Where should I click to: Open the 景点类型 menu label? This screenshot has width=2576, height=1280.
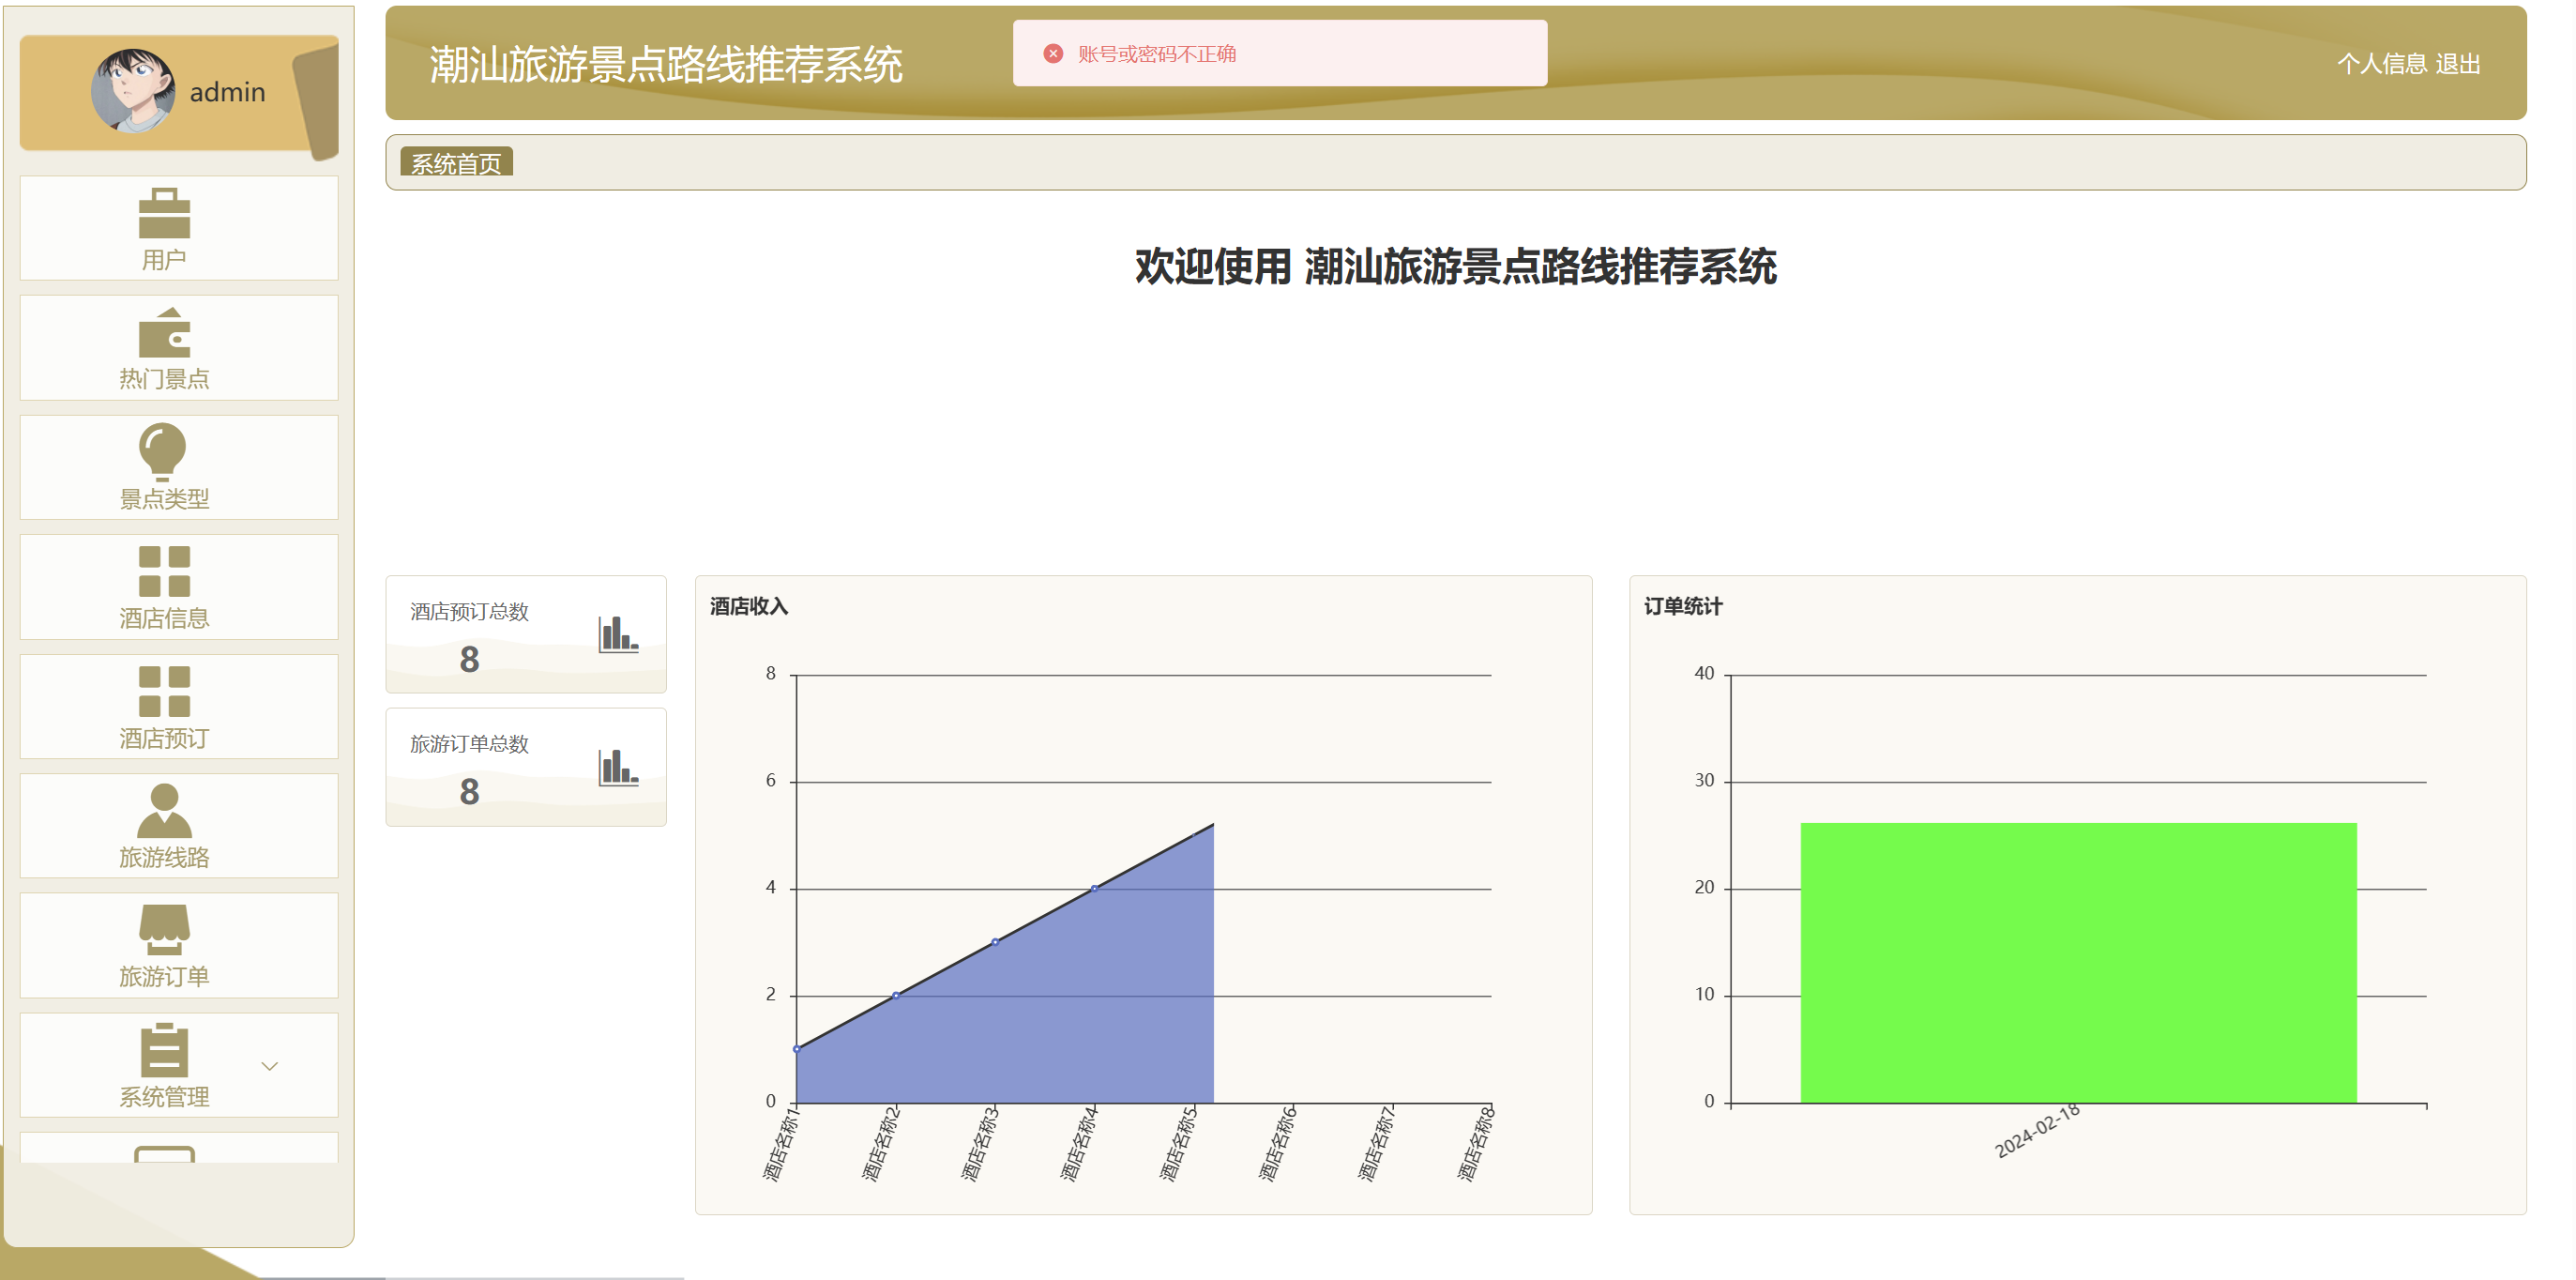point(164,499)
